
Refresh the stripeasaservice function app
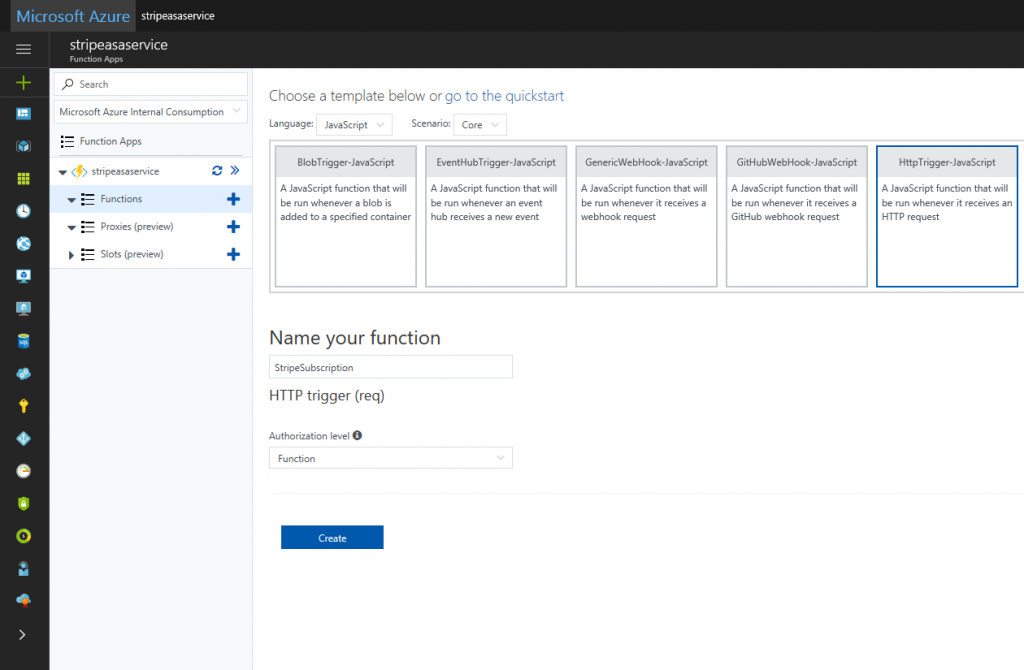(x=217, y=170)
